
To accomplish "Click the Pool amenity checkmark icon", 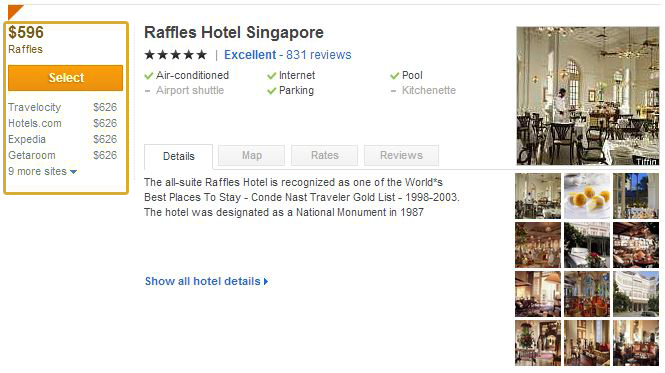I will (x=394, y=76).
